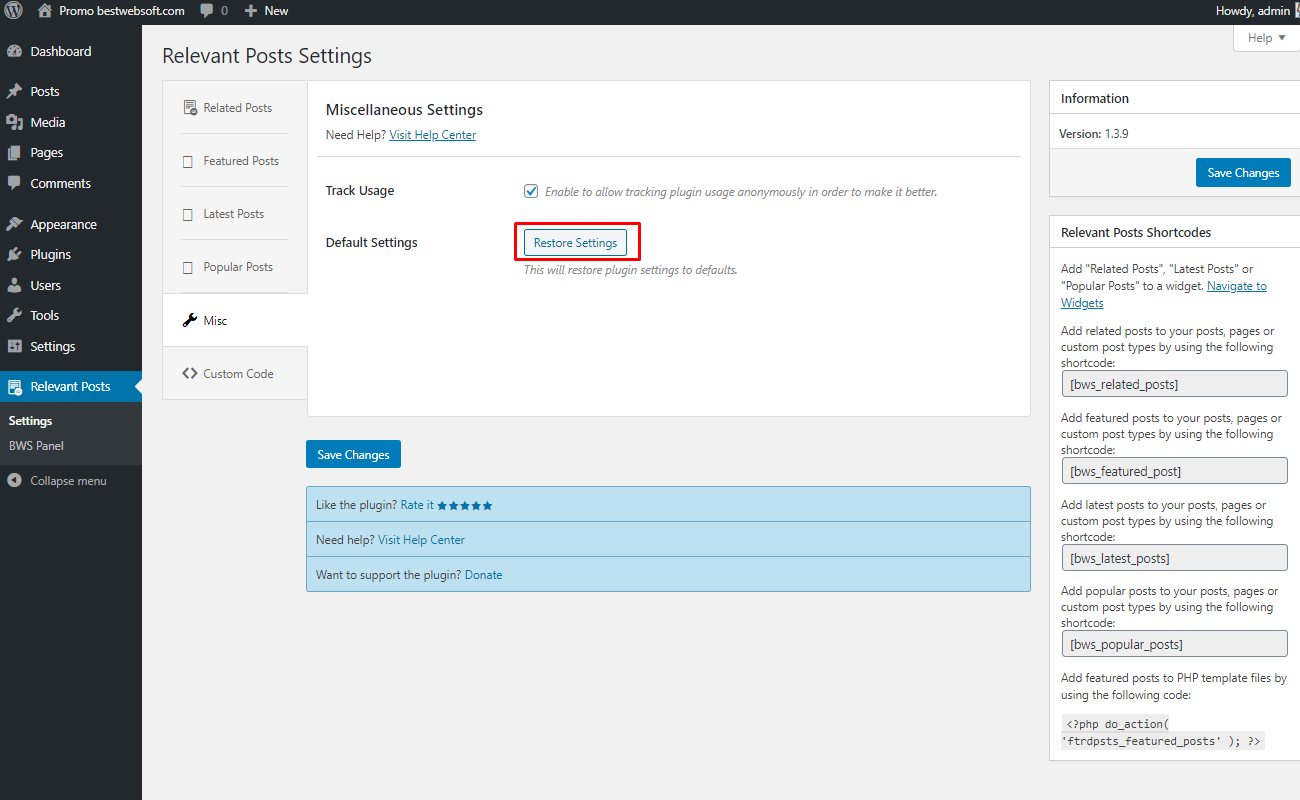The height and width of the screenshot is (800, 1300).
Task: Click the [bws_popular_posts] shortcode field
Action: tap(1174, 644)
